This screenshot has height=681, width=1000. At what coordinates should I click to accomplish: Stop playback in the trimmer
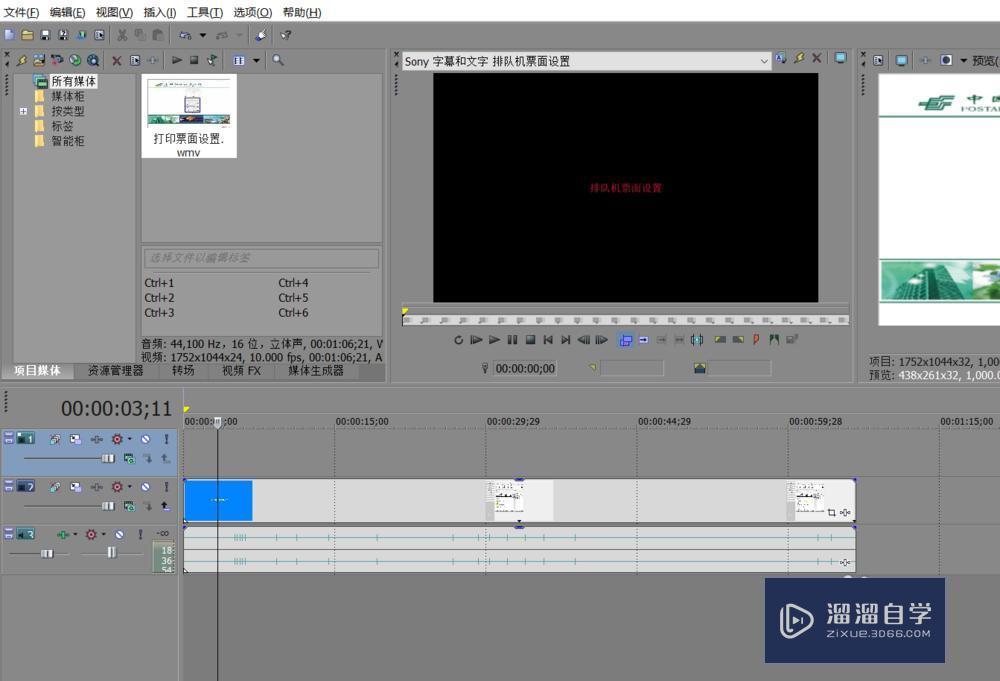(x=530, y=340)
